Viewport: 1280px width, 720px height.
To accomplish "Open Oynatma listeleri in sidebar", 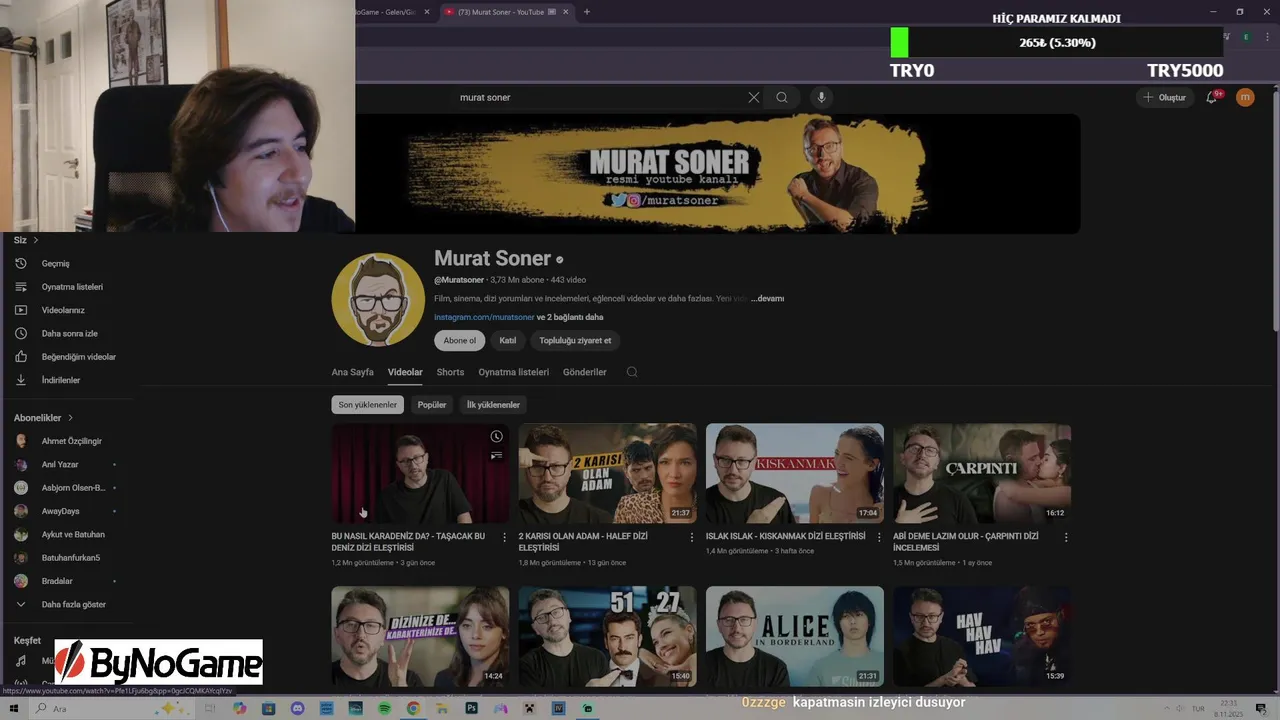I will [x=72, y=287].
